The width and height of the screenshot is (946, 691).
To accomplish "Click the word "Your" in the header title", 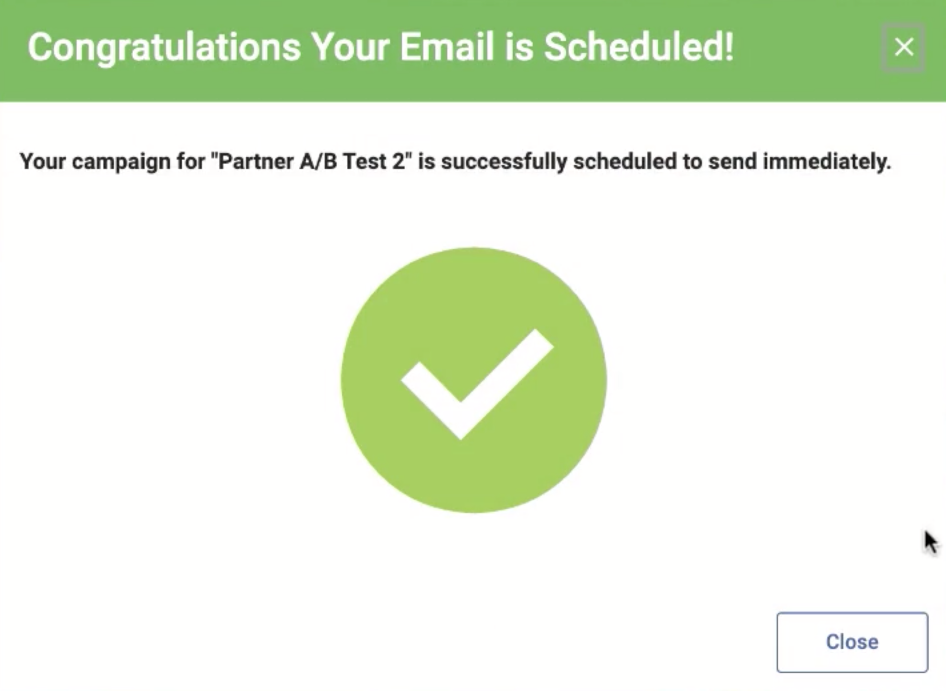I will tap(350, 47).
